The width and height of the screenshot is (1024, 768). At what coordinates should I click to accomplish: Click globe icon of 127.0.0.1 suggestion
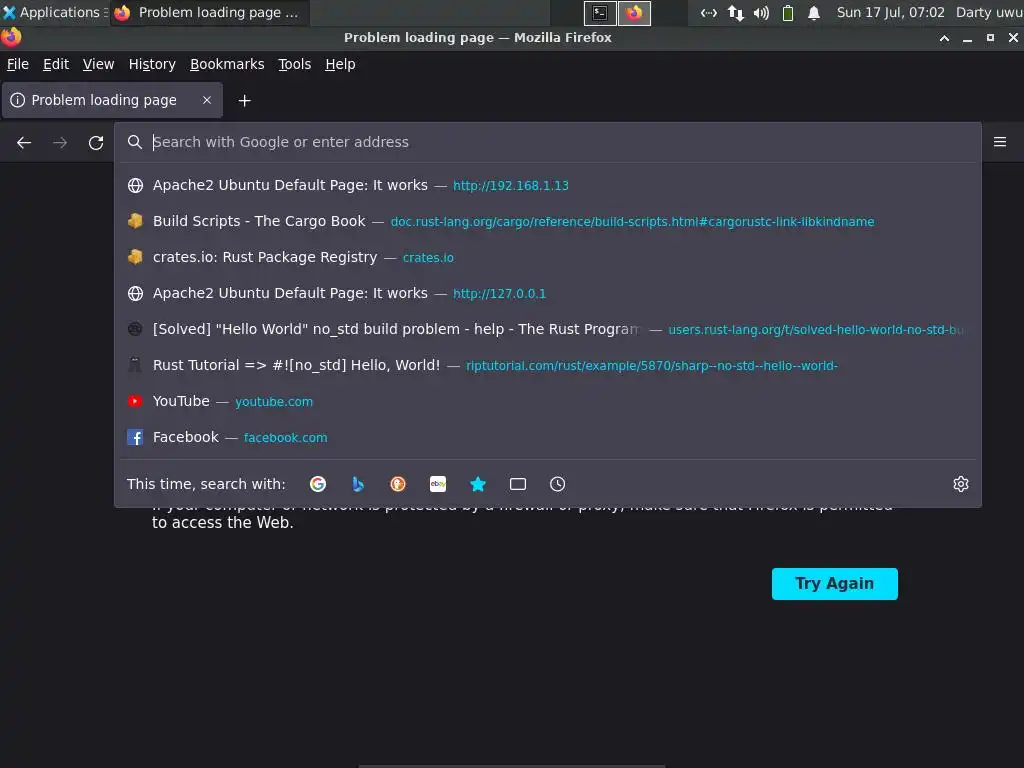[x=135, y=293]
